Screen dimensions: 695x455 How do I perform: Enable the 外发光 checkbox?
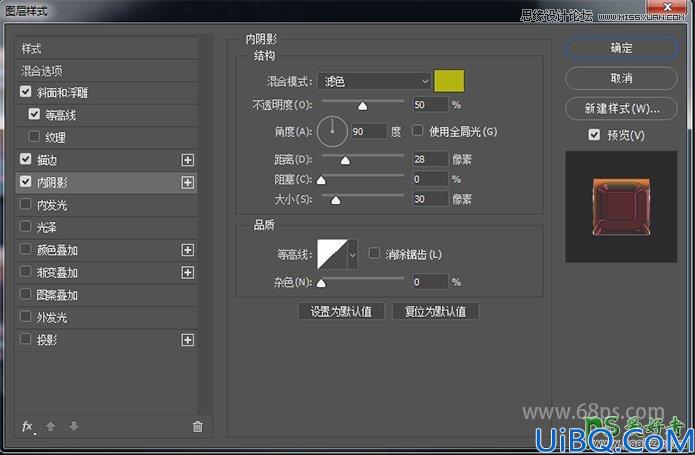(x=26, y=317)
